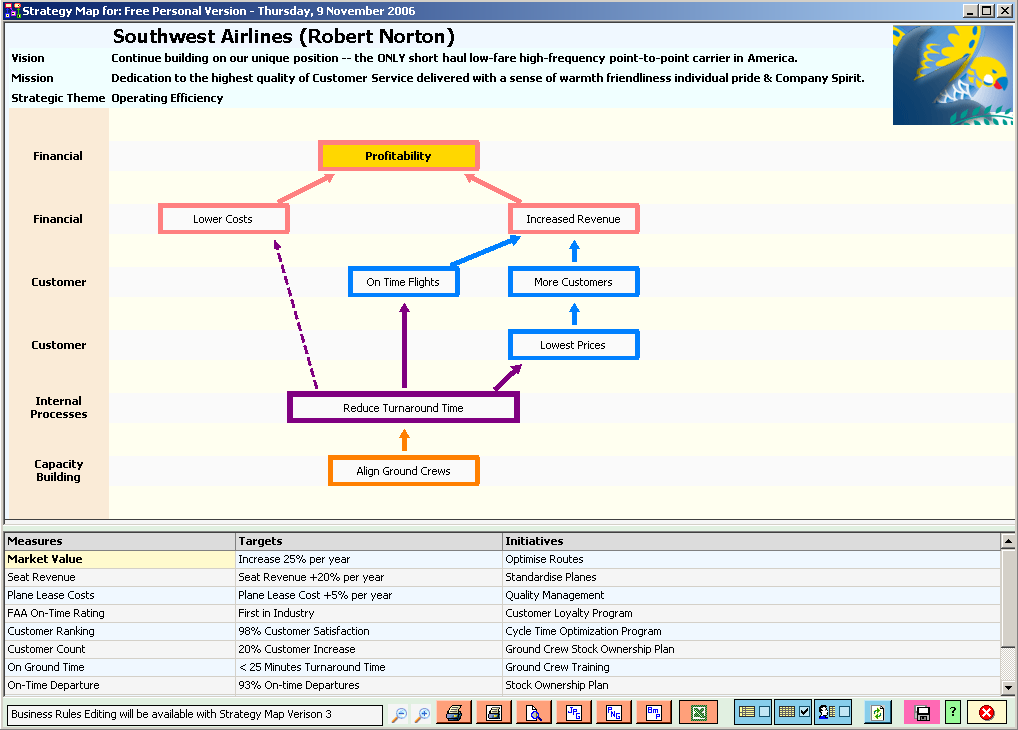
Task: Open help with the question mark button
Action: (953, 713)
